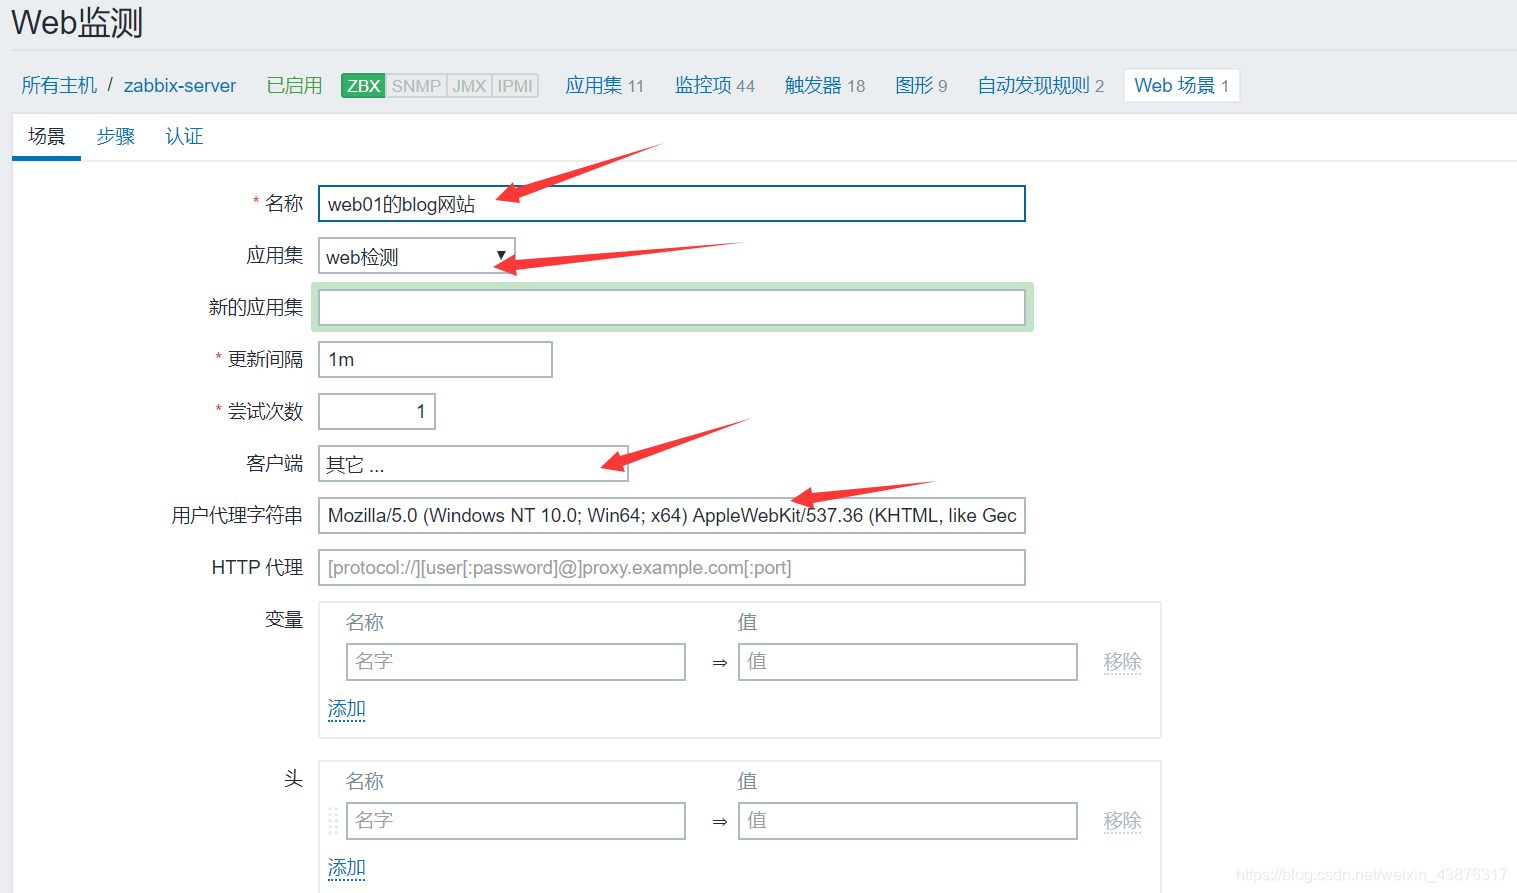
Task: Click the 更新间隔 field showing 1m
Action: 435,360
